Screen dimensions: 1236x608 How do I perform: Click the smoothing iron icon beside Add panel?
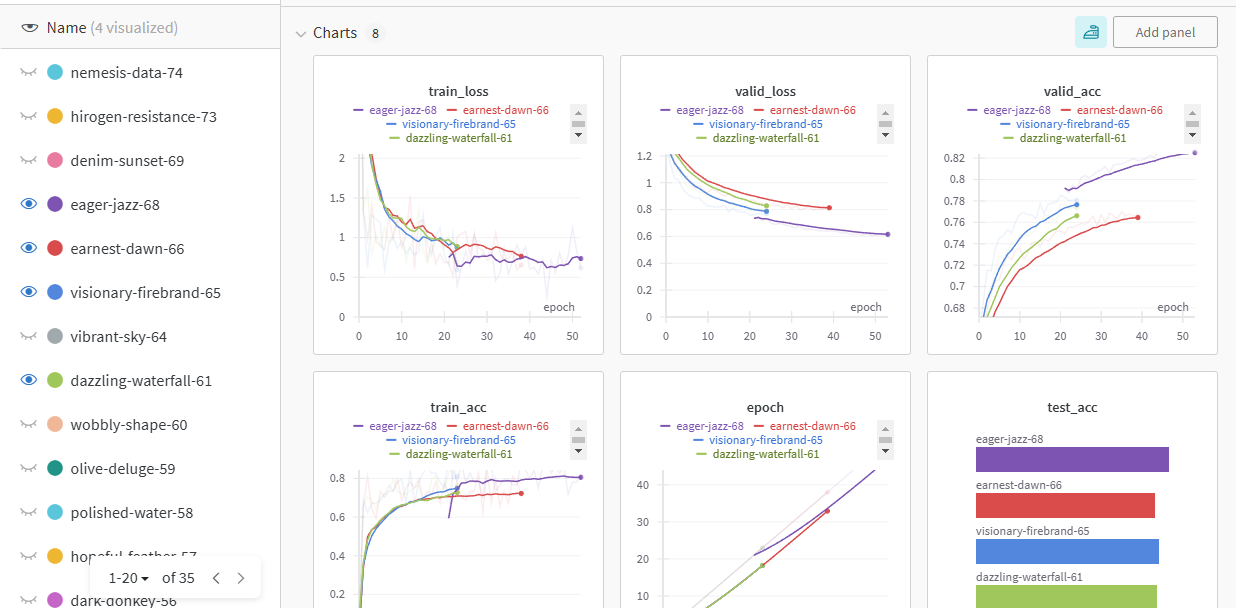[x=1091, y=32]
